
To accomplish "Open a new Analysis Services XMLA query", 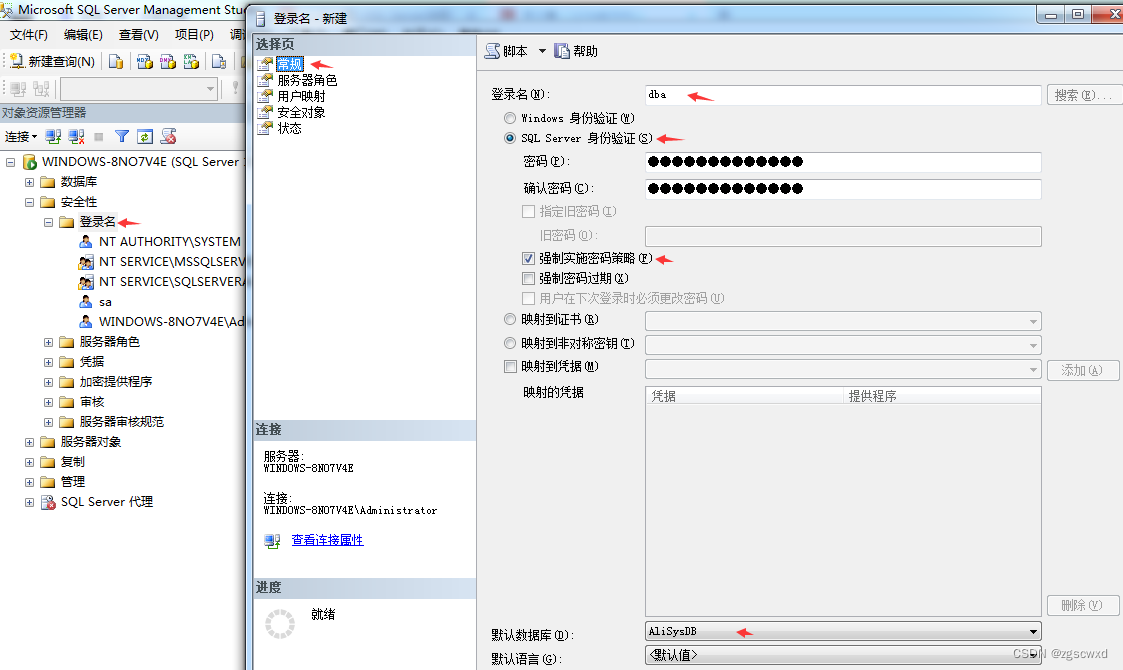I will (191, 62).
